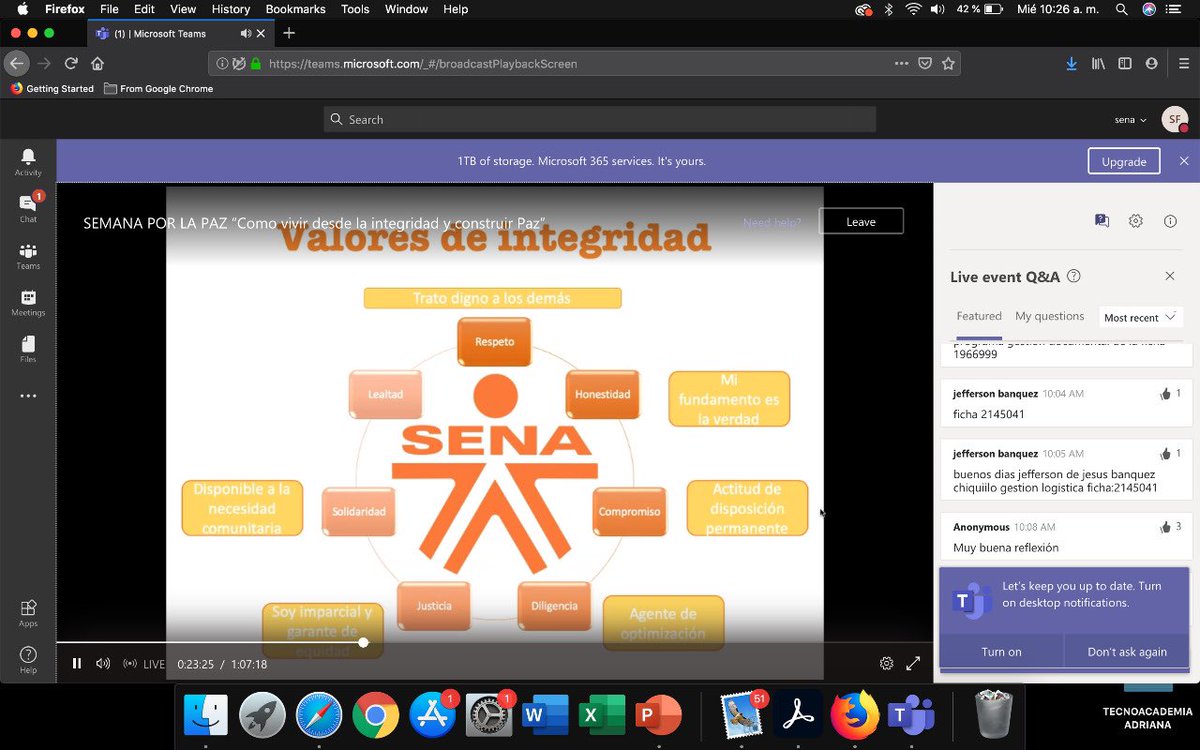
Task: Like jefferson banquez 10:05 AM comment
Action: (x=1165, y=454)
